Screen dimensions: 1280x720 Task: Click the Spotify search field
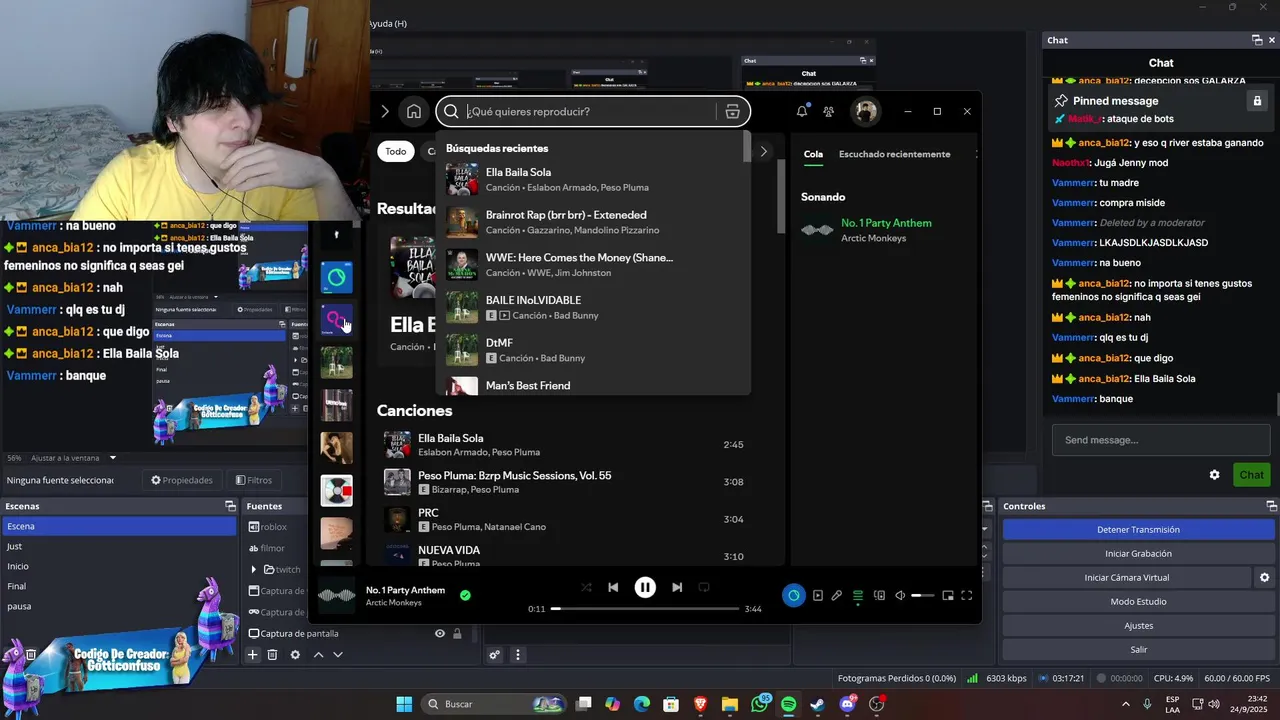(590, 111)
